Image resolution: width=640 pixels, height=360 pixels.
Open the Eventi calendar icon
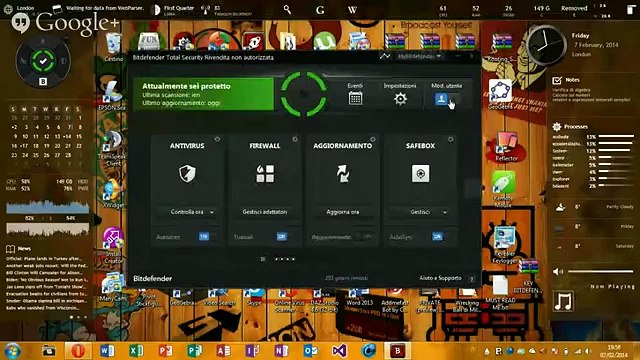pyautogui.click(x=355, y=98)
